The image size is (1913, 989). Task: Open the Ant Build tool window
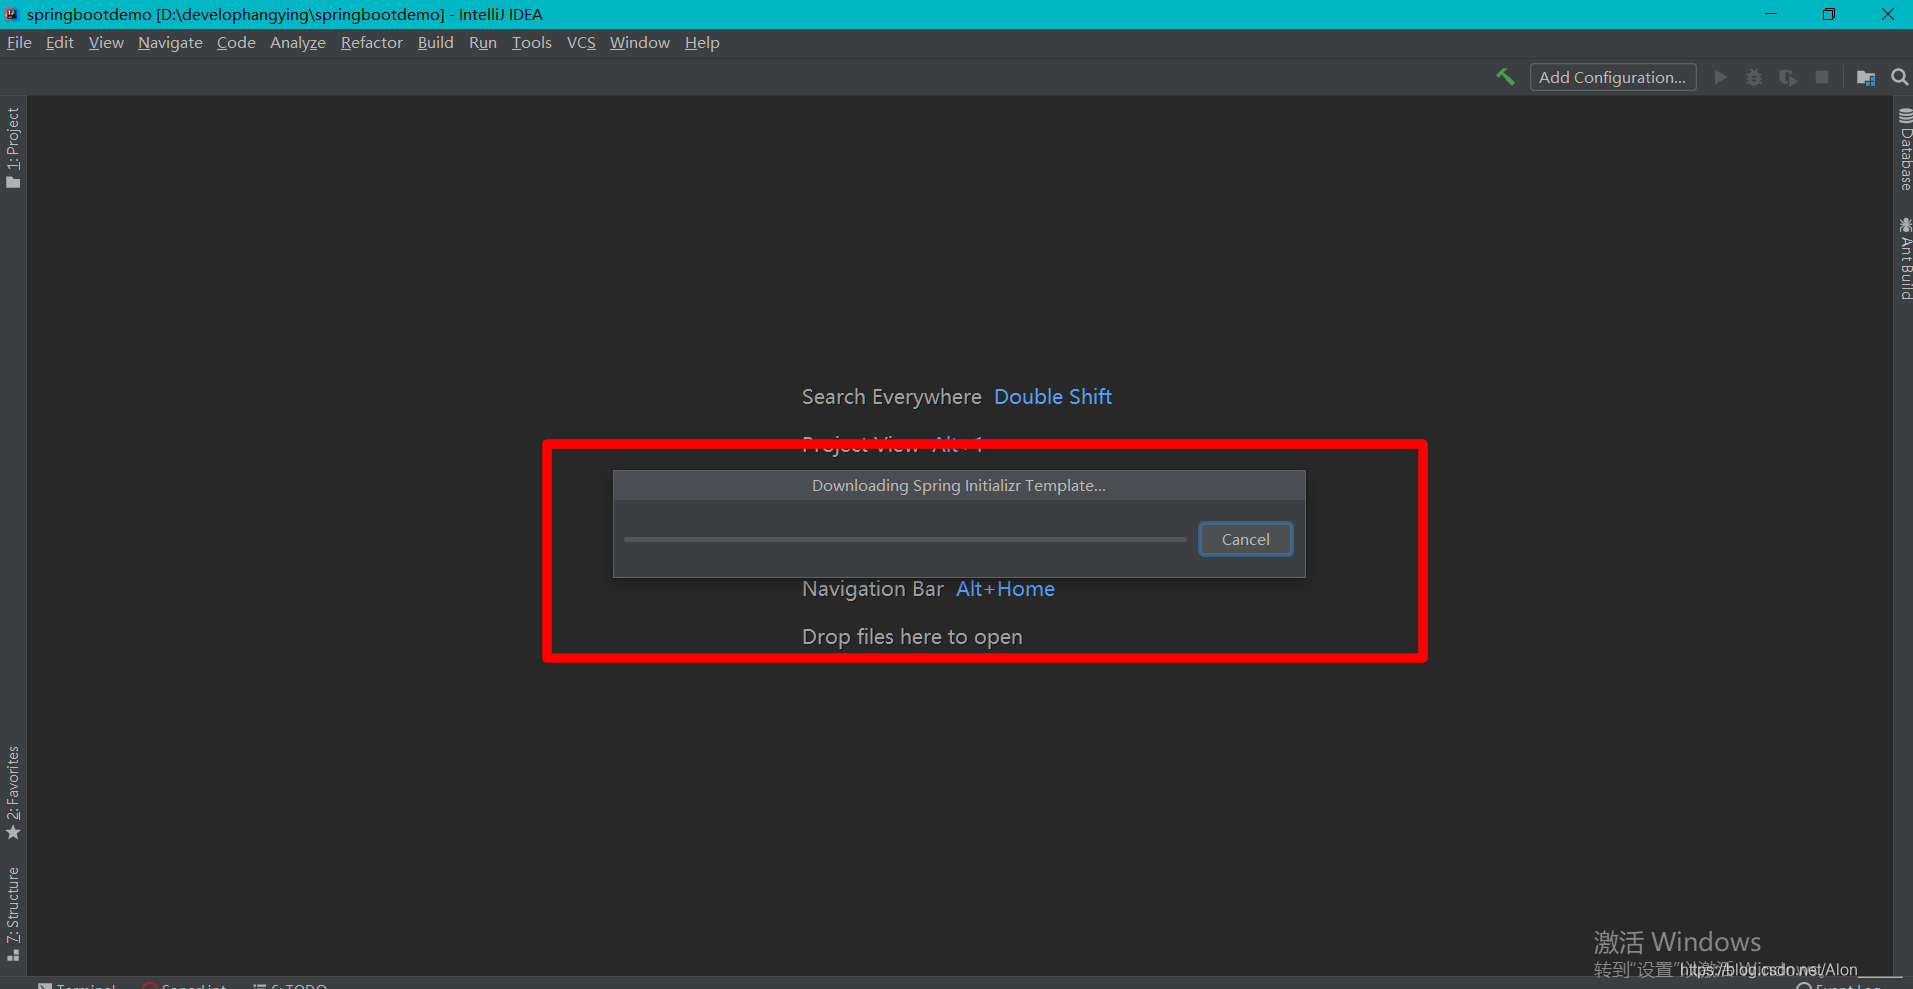[x=1905, y=258]
